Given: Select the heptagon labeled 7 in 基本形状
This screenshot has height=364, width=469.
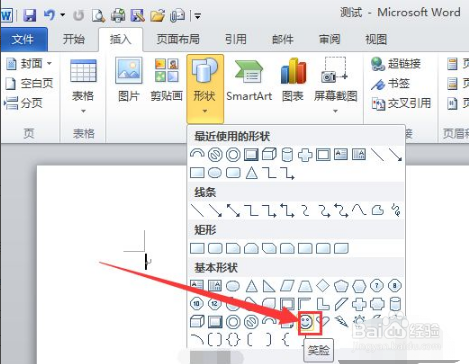Looking at the screenshot, I should click(x=377, y=286).
